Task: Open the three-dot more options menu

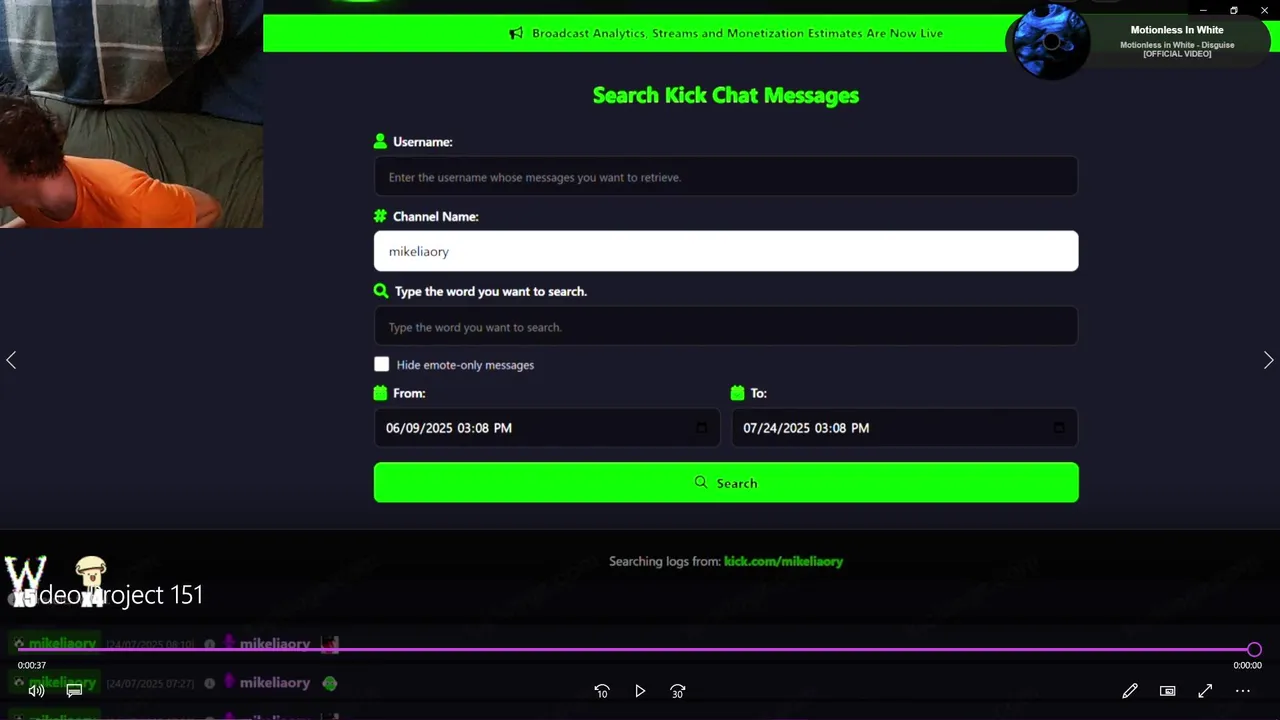Action: pos(1243,691)
